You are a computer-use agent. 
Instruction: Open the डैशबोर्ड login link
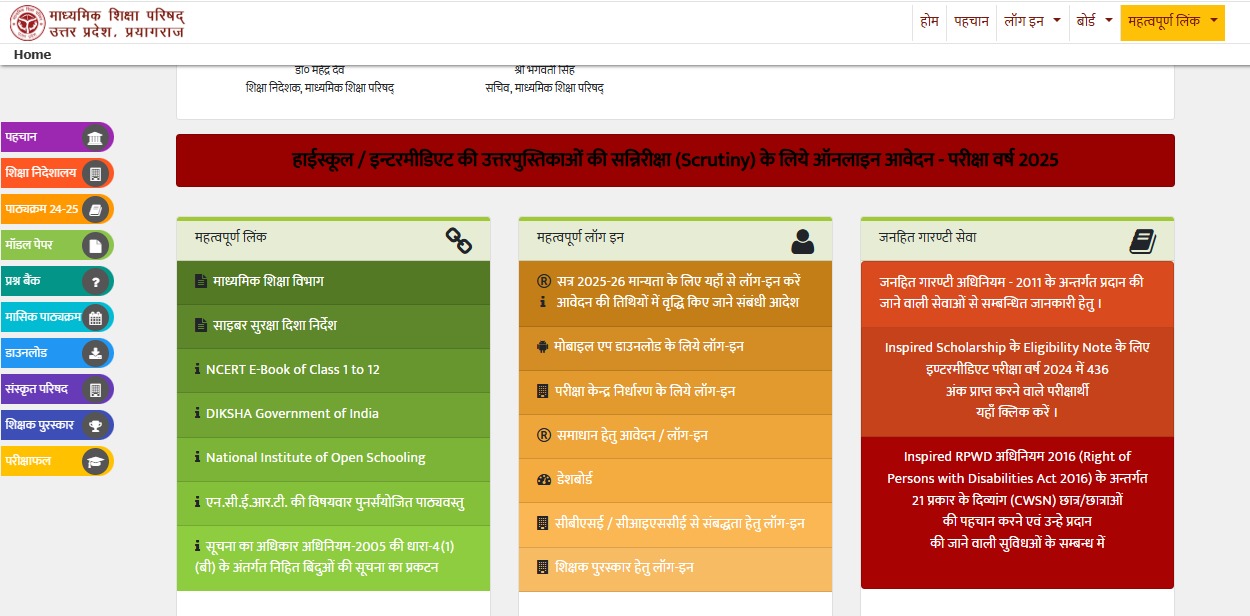(x=574, y=480)
